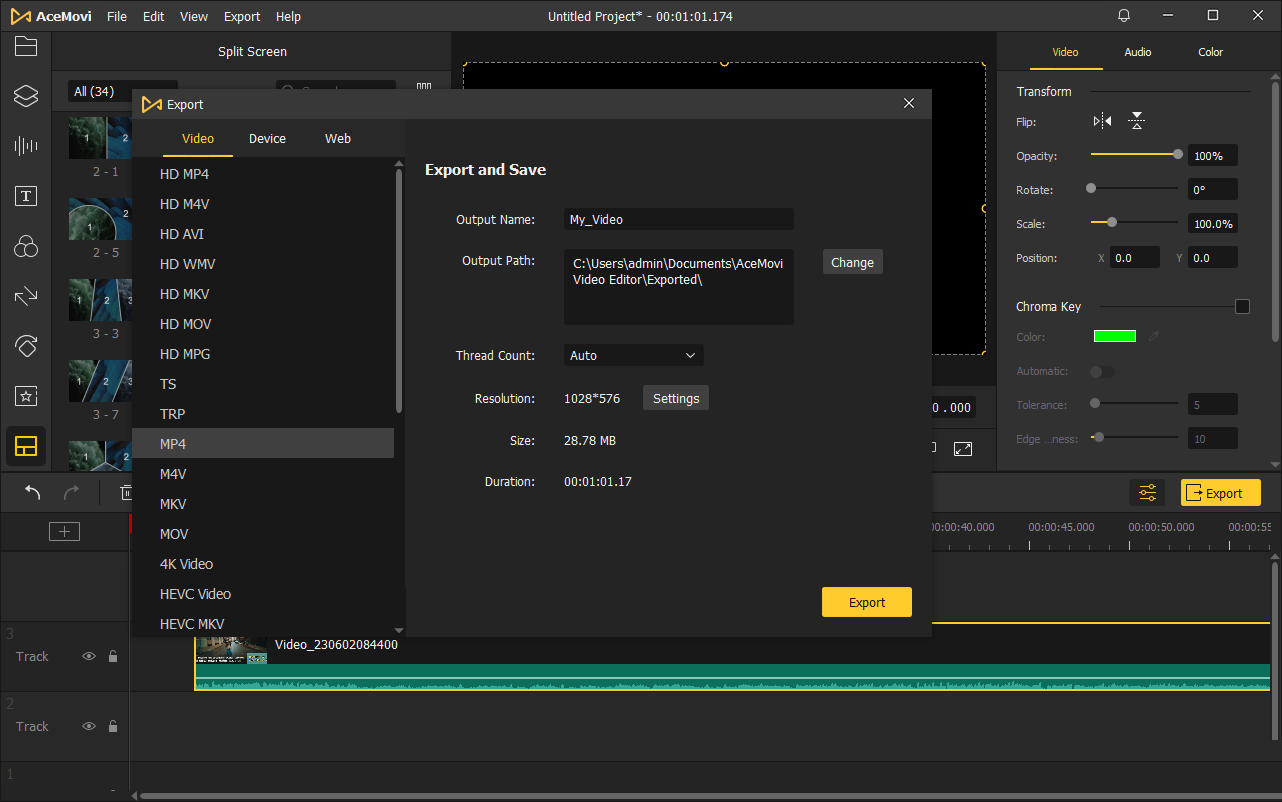Viewport: 1282px width, 802px height.
Task: Switch to the Device tab in Export
Action: click(267, 138)
